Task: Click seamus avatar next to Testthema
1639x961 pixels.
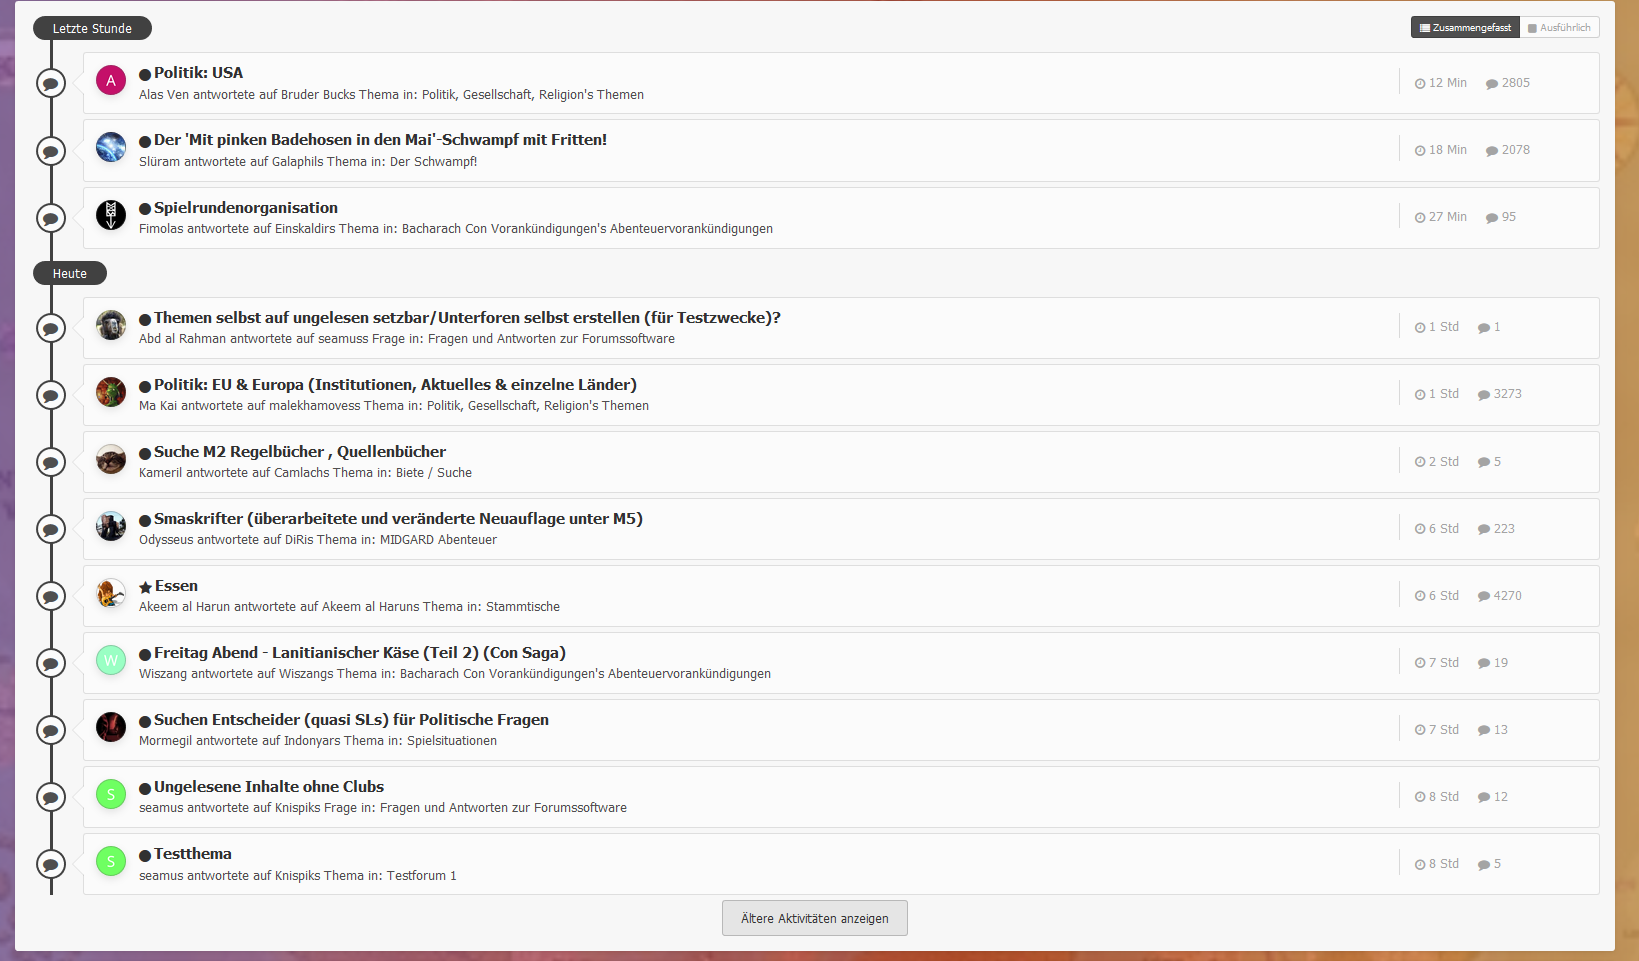Action: point(110,861)
